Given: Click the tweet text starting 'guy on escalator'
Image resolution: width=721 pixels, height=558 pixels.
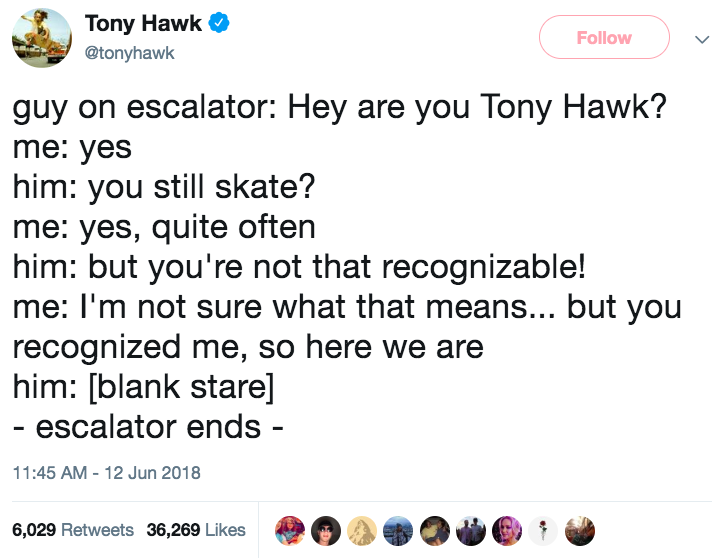Looking at the screenshot, I should click(347, 267).
